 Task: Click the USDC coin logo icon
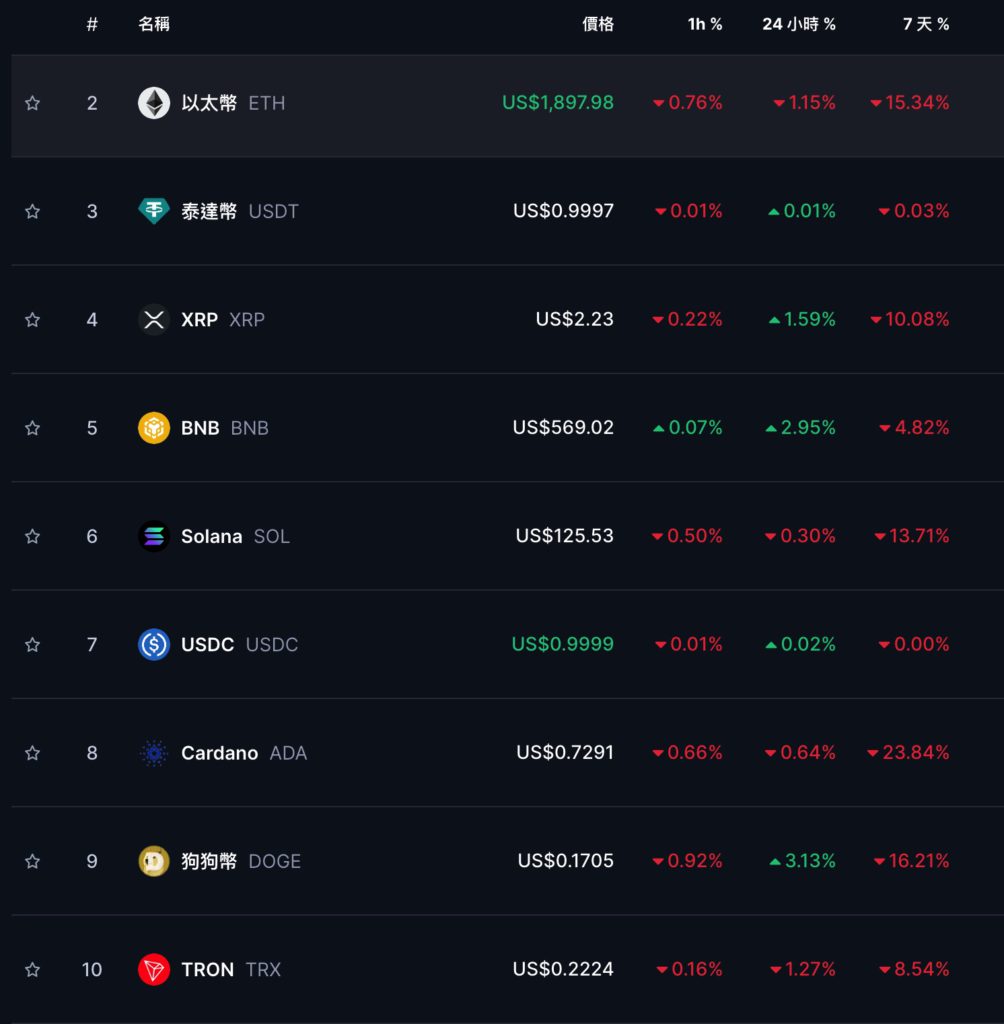click(154, 644)
